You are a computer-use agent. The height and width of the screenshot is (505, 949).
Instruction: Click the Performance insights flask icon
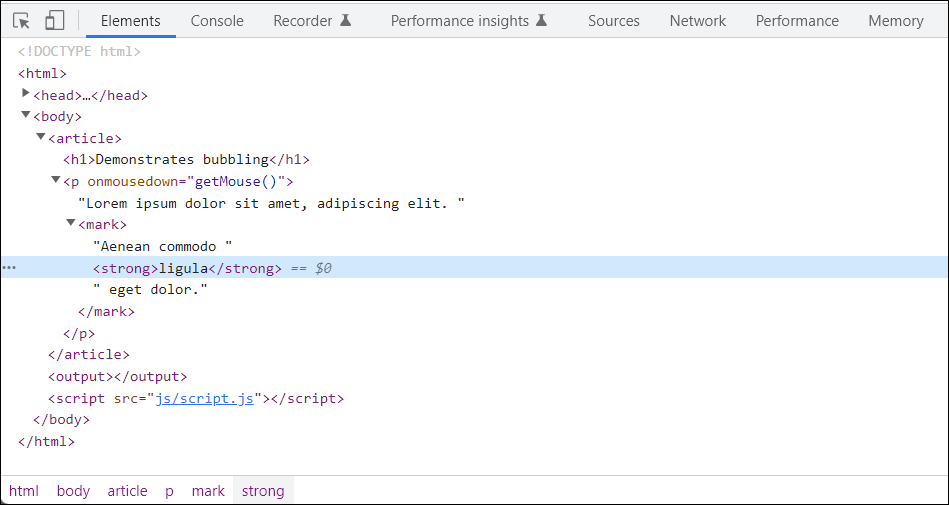542,21
